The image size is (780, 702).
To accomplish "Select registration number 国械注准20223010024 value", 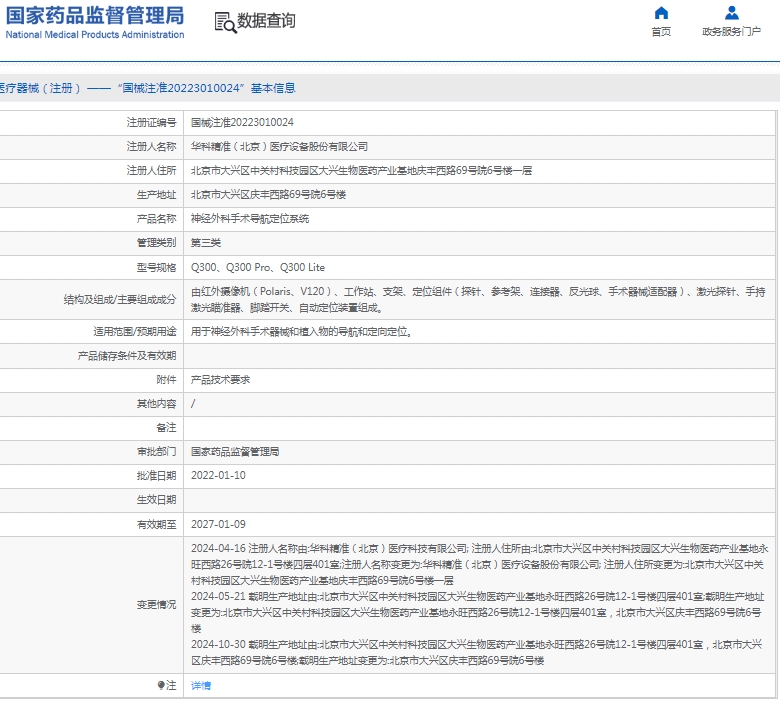I will pyautogui.click(x=242, y=122).
